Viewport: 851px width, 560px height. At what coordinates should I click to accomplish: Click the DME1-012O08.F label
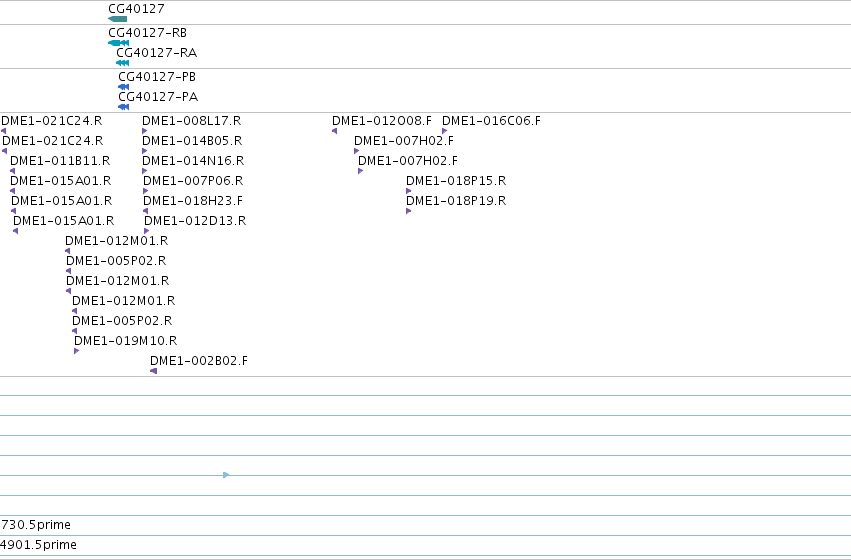click(382, 120)
